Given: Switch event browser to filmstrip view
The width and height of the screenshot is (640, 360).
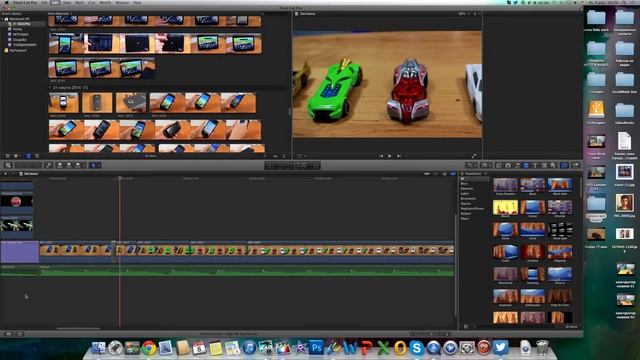Looking at the screenshot, I should pyautogui.click(x=28, y=156).
